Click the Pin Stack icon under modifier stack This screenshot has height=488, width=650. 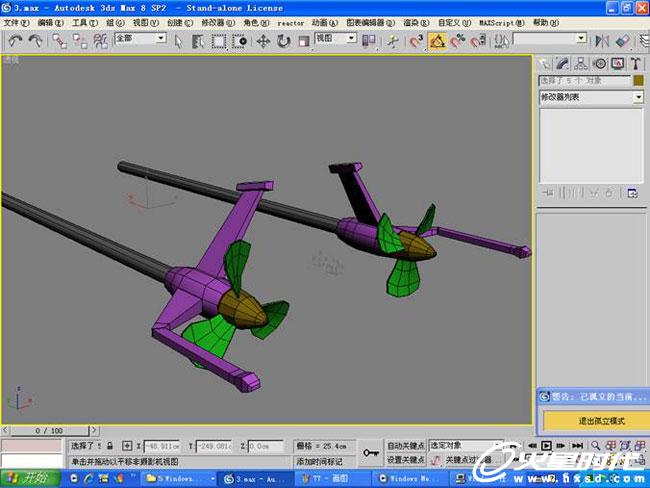click(x=548, y=193)
